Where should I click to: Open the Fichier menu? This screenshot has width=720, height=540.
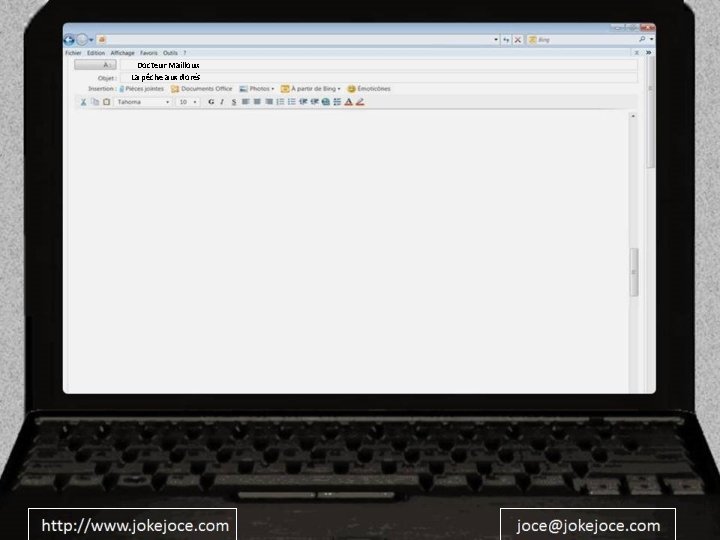coord(73,53)
